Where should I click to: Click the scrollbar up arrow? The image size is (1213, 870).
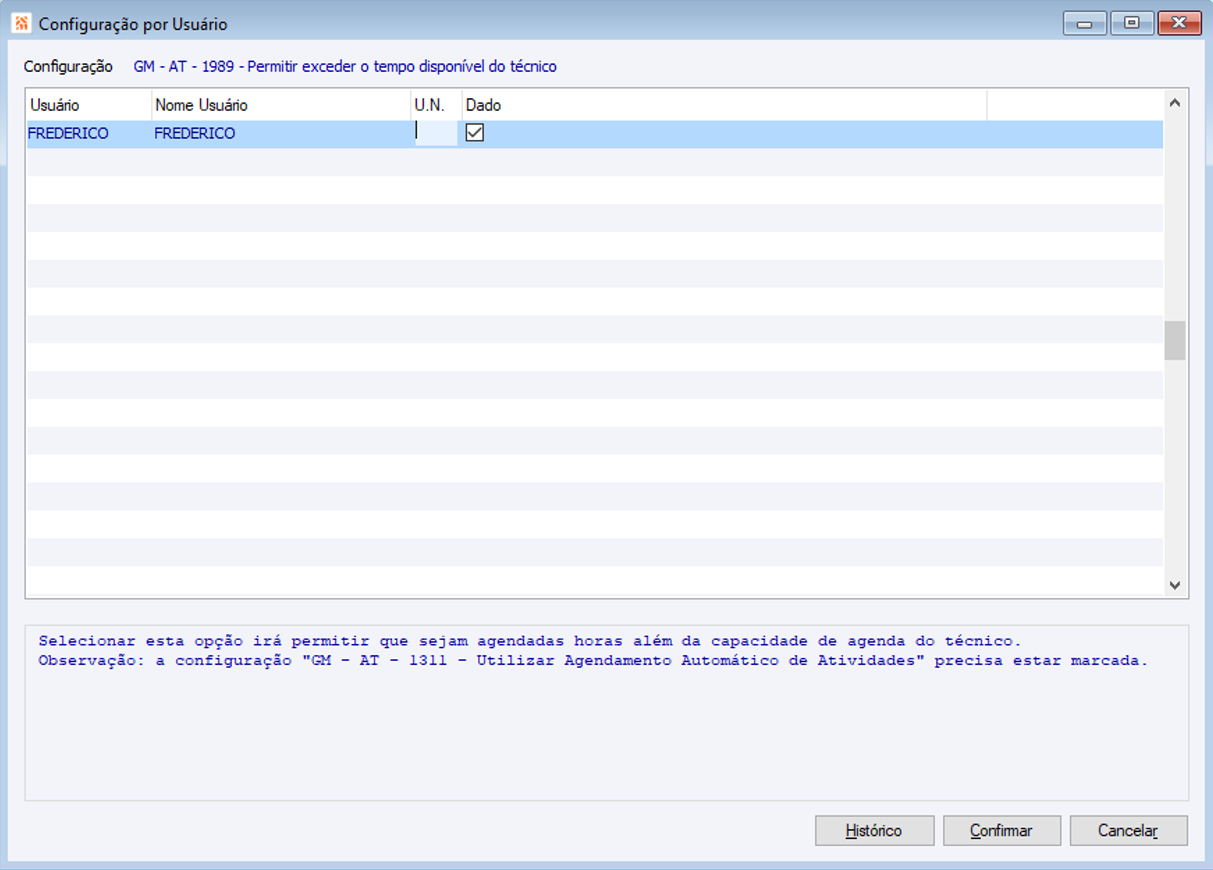coord(1175,102)
